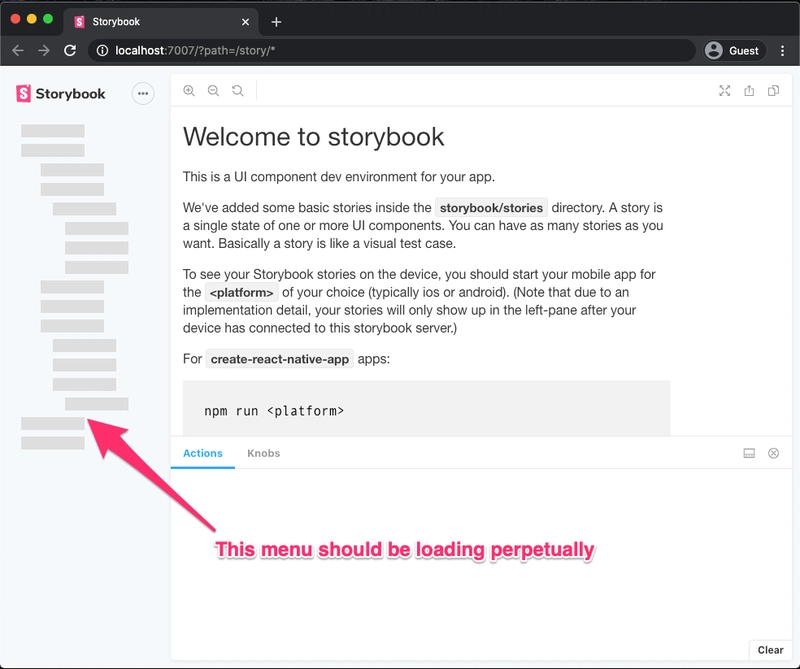This screenshot has width=800, height=669.
Task: Click the zoom out magnifier icon
Action: pyautogui.click(x=213, y=91)
